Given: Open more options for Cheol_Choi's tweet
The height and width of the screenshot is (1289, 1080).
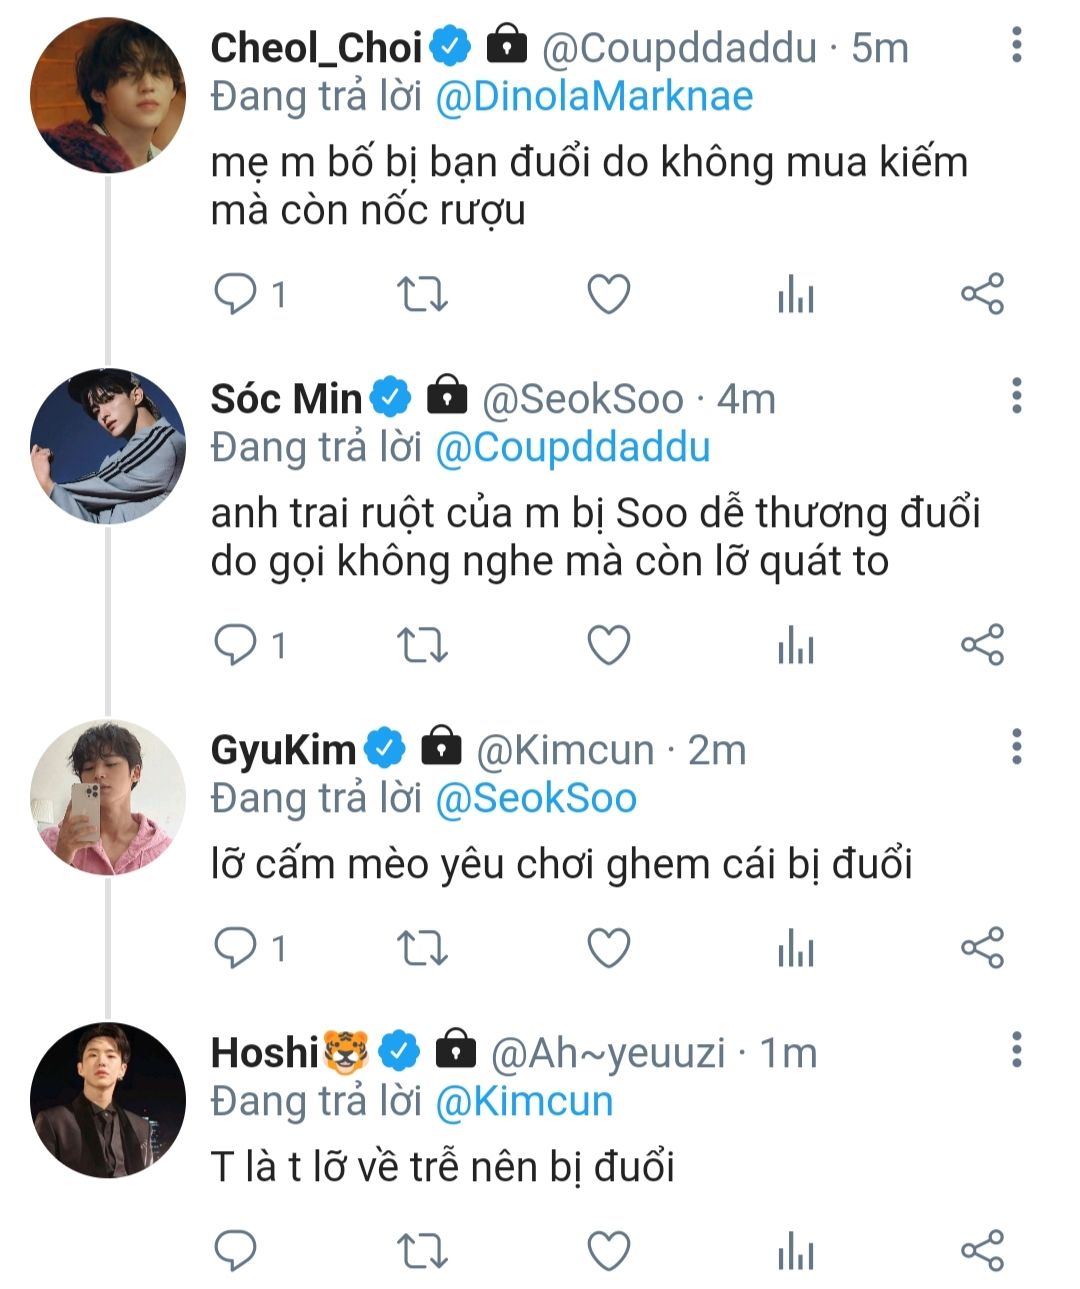Looking at the screenshot, I should click(1017, 46).
